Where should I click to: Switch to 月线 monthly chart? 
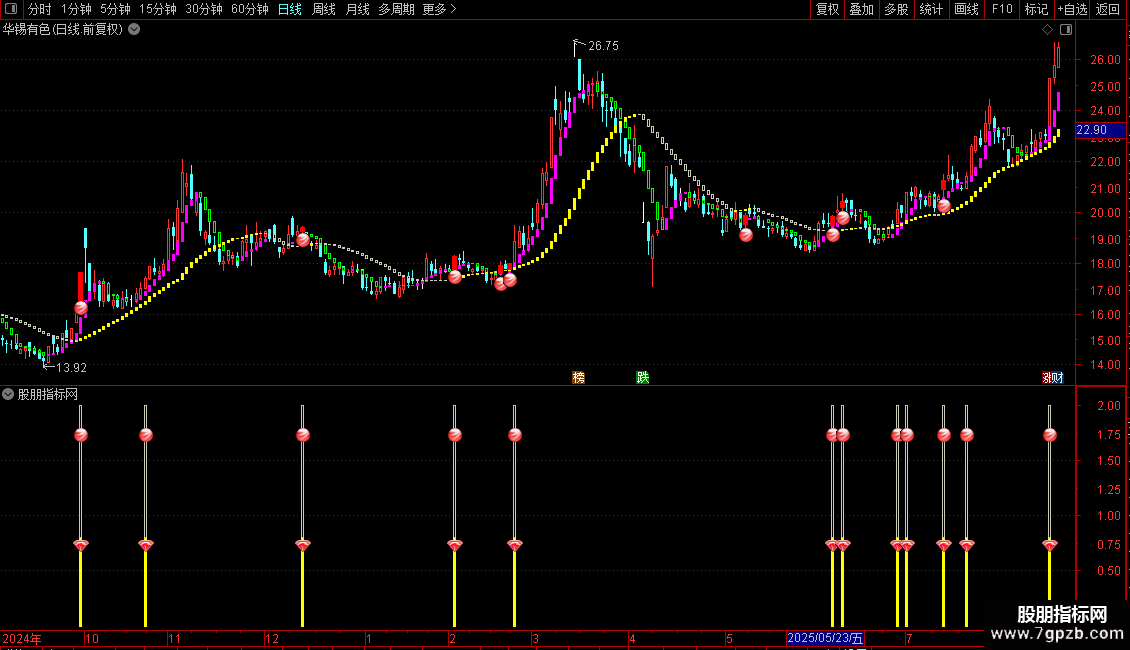[357, 9]
